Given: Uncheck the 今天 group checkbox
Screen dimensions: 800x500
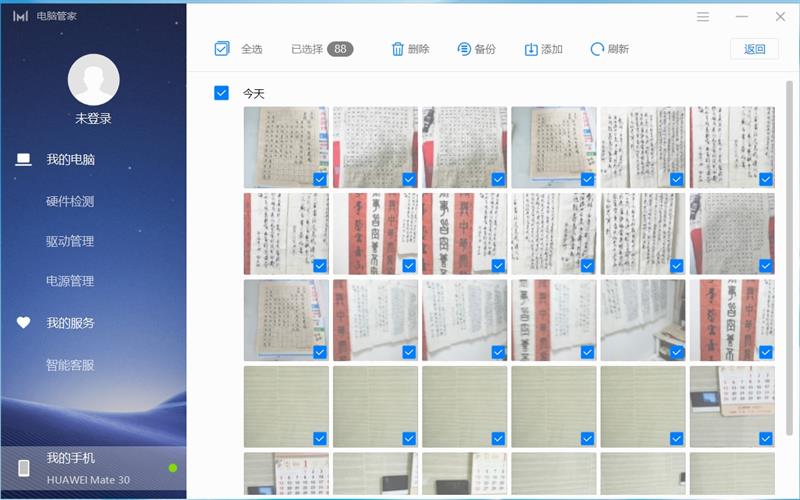Looking at the screenshot, I should [221, 93].
